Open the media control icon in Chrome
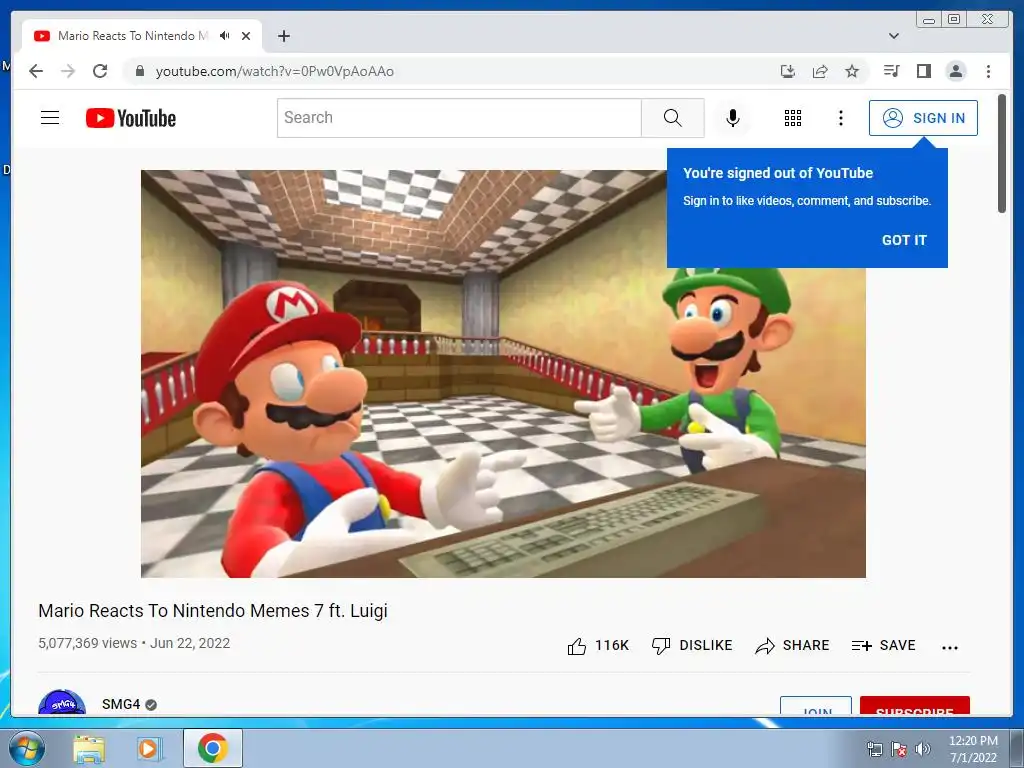This screenshot has width=1024, height=768. pyautogui.click(x=891, y=71)
